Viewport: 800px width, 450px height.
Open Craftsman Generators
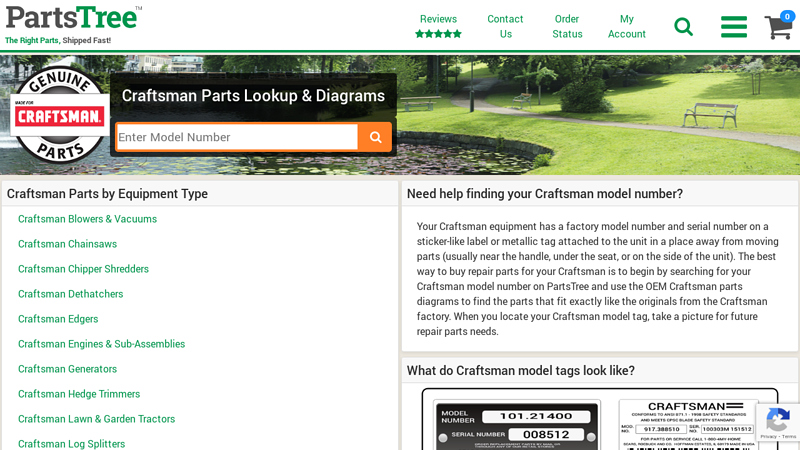coord(67,369)
